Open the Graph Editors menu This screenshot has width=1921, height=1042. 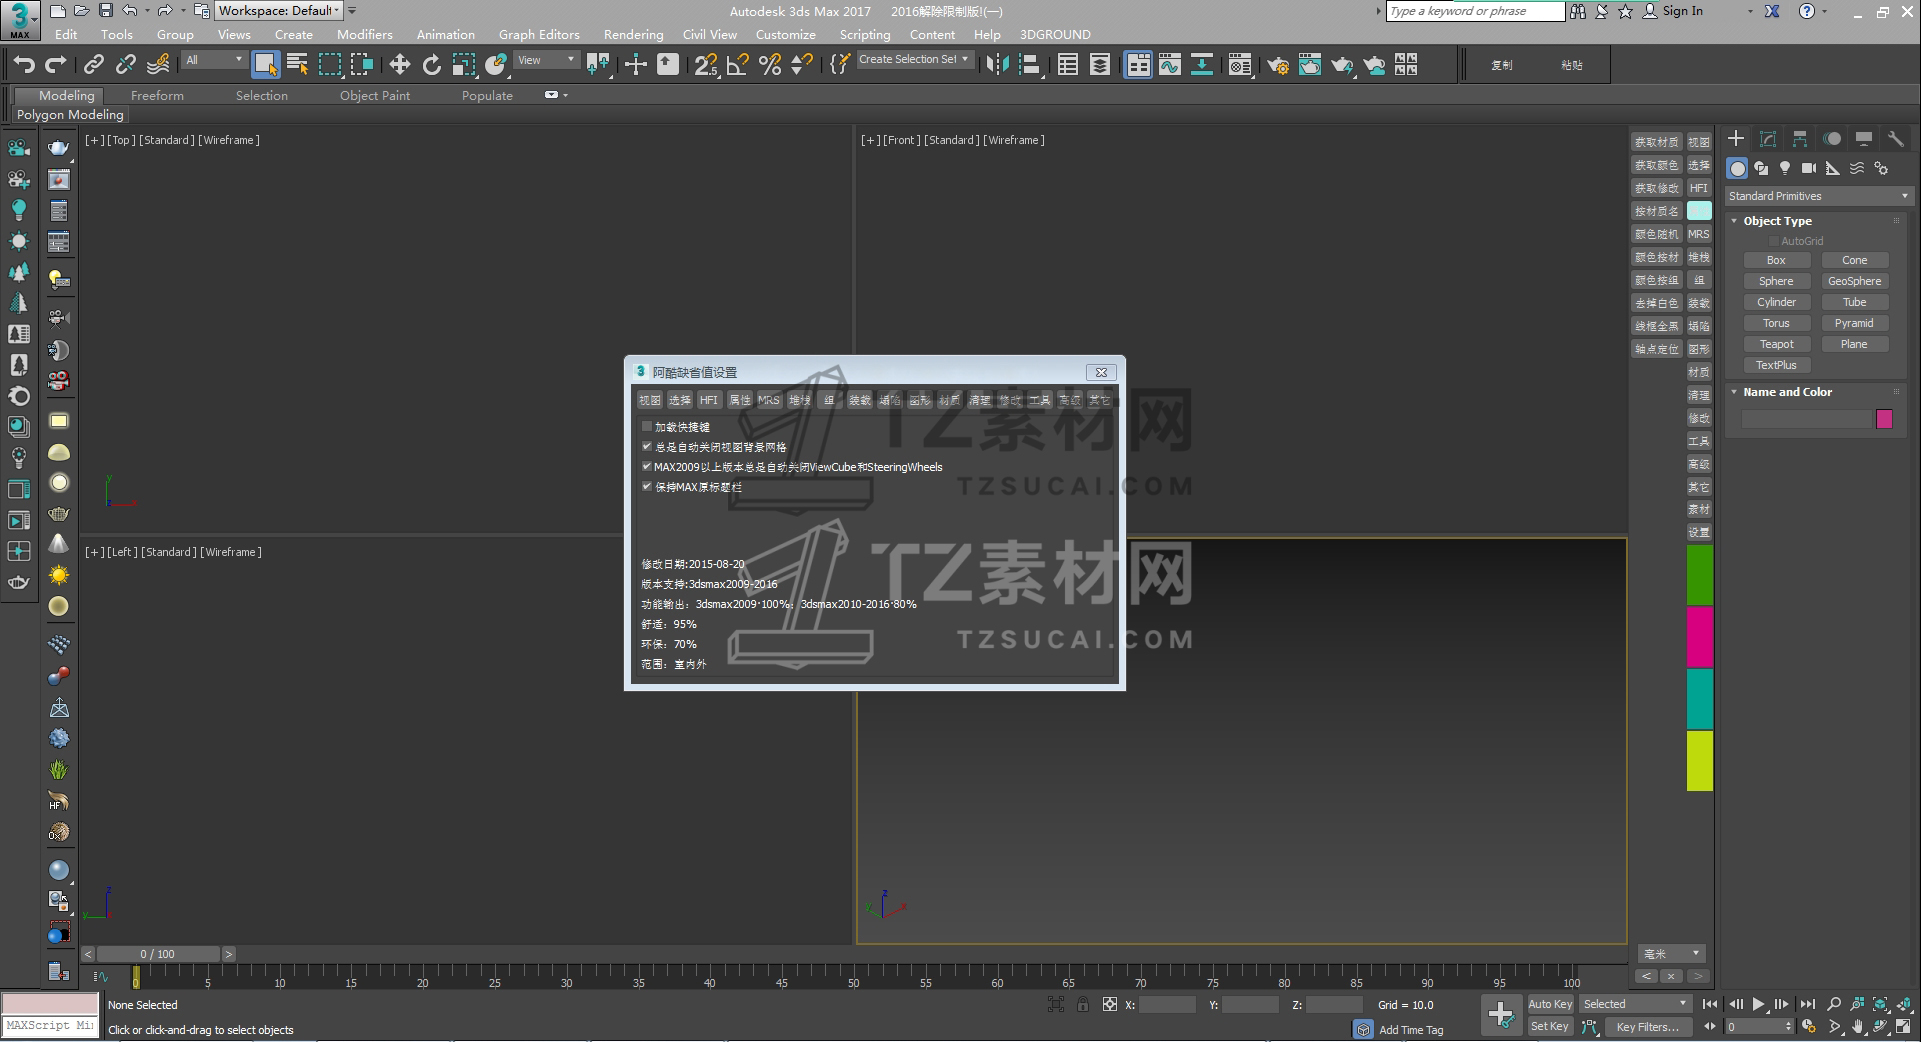coord(539,34)
